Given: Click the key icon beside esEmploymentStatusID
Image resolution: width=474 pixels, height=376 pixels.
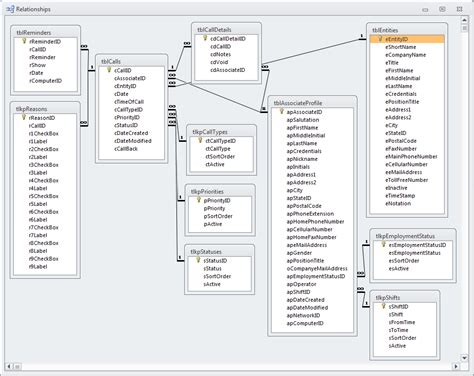Looking at the screenshot, I should coord(384,244).
